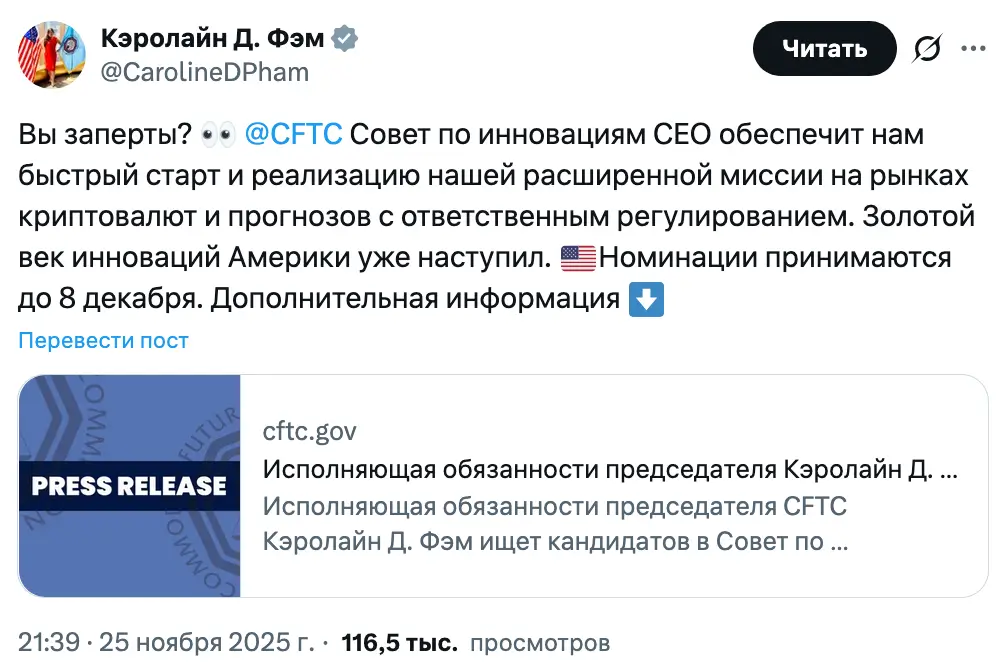The width and height of the screenshot is (1008, 672).
Task: Click the cftc.gov domain in card
Action: pyautogui.click(x=309, y=431)
